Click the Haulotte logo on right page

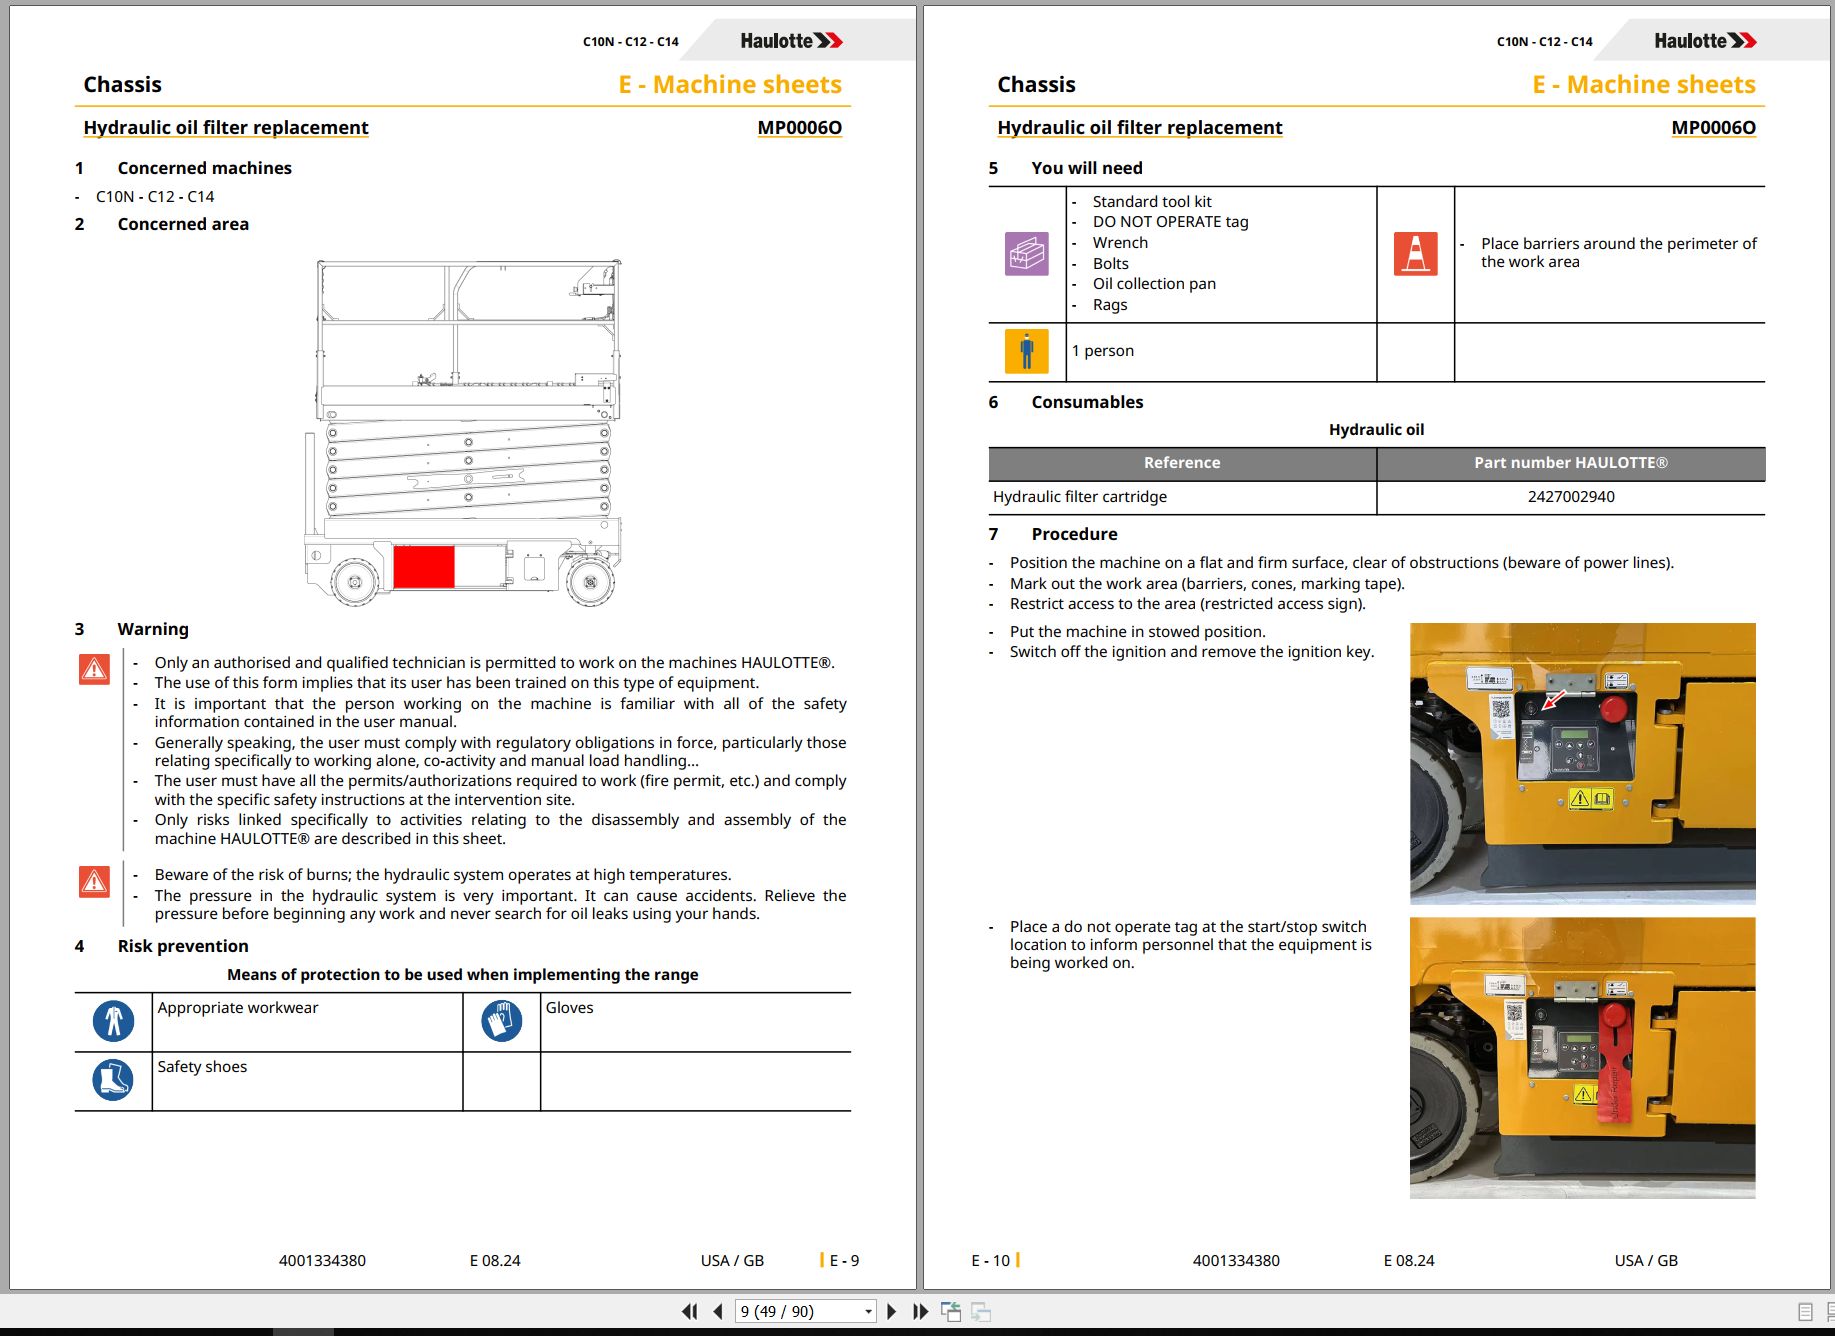(x=1705, y=41)
